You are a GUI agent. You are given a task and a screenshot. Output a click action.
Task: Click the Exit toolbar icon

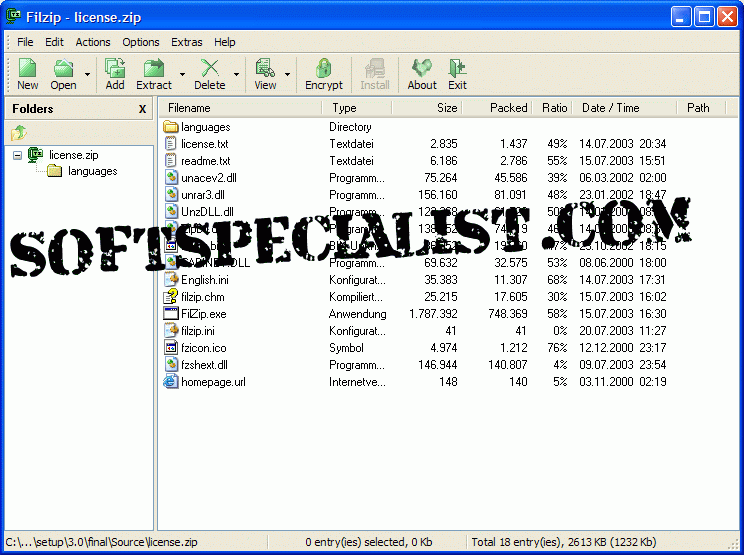(457, 68)
